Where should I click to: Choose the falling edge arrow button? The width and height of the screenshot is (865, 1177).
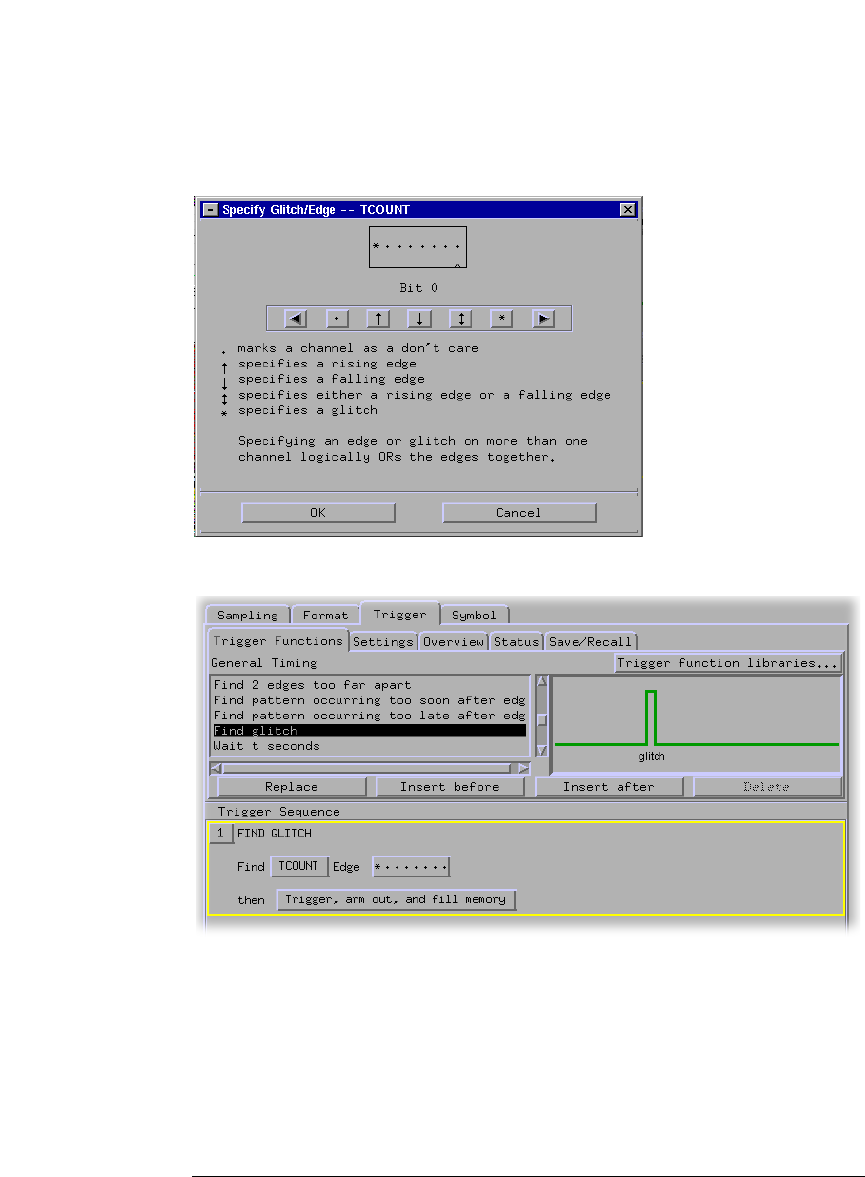(x=419, y=318)
